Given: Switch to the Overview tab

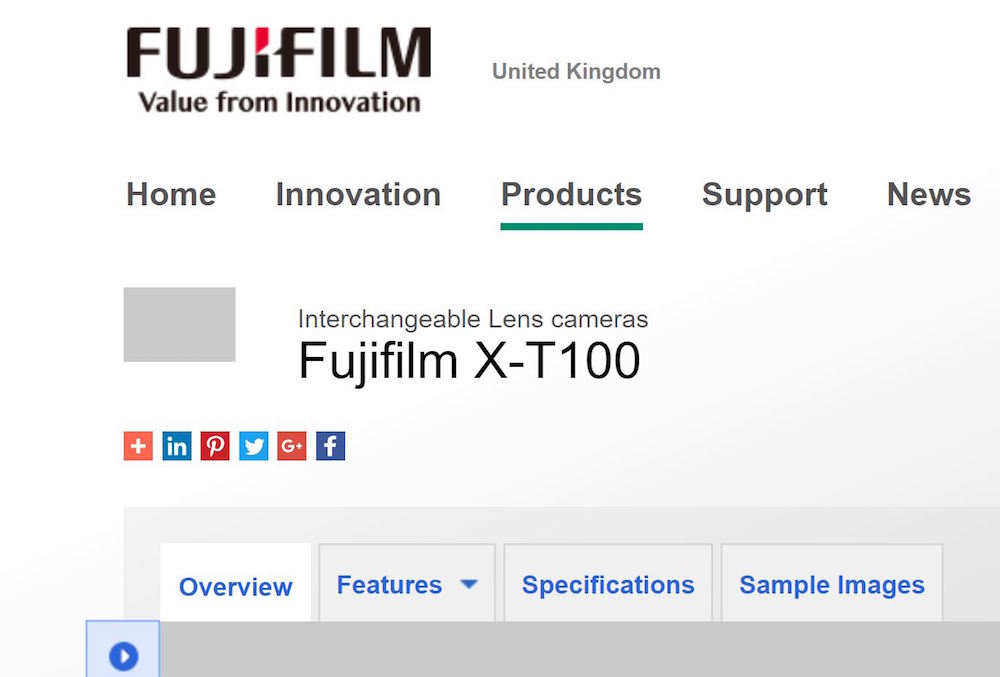Looking at the screenshot, I should click(x=236, y=587).
